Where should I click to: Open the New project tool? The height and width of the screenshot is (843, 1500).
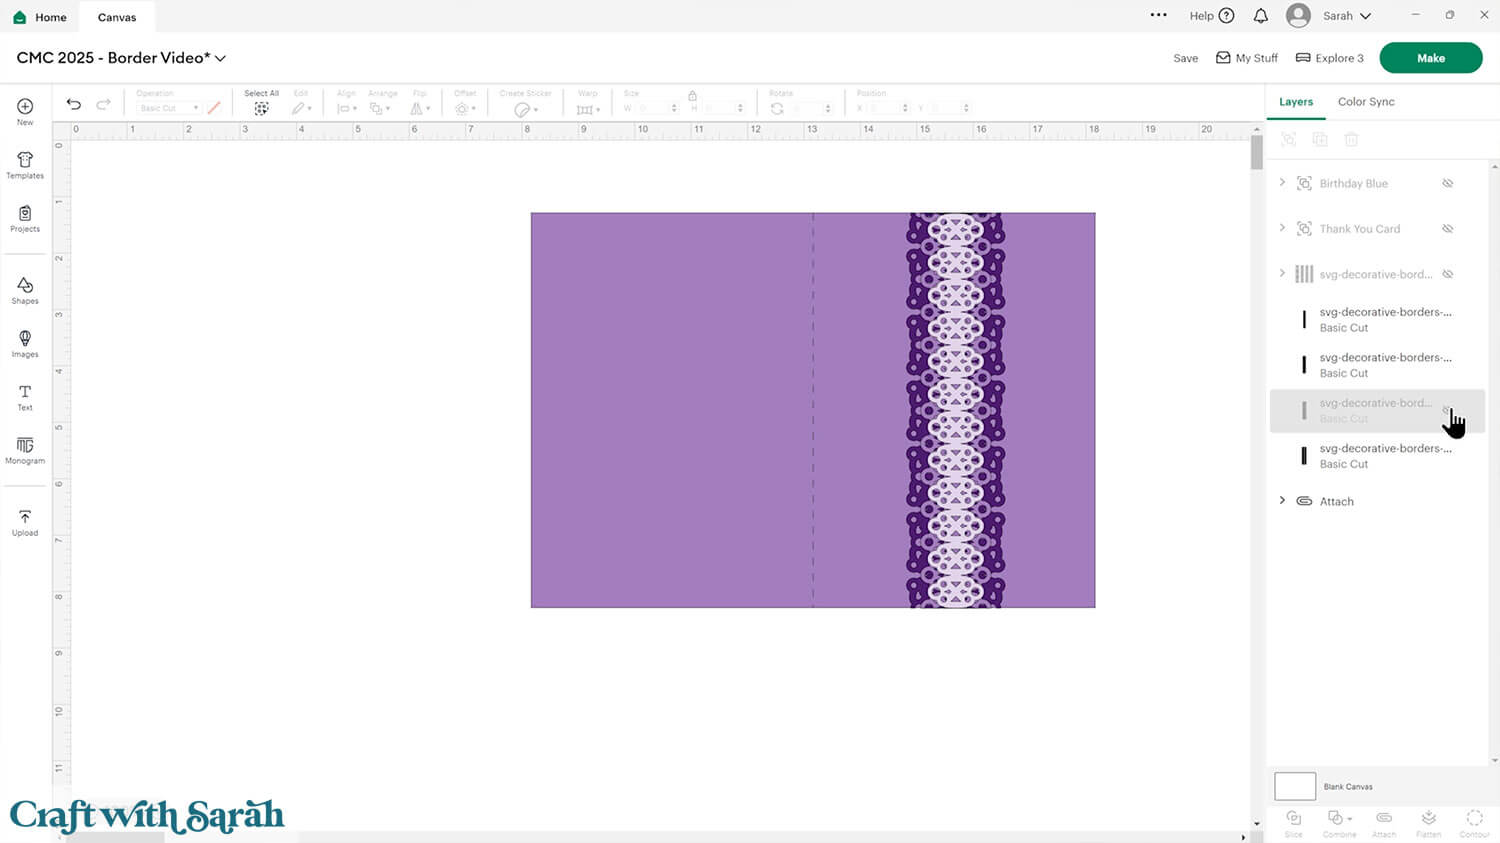[x=25, y=110]
